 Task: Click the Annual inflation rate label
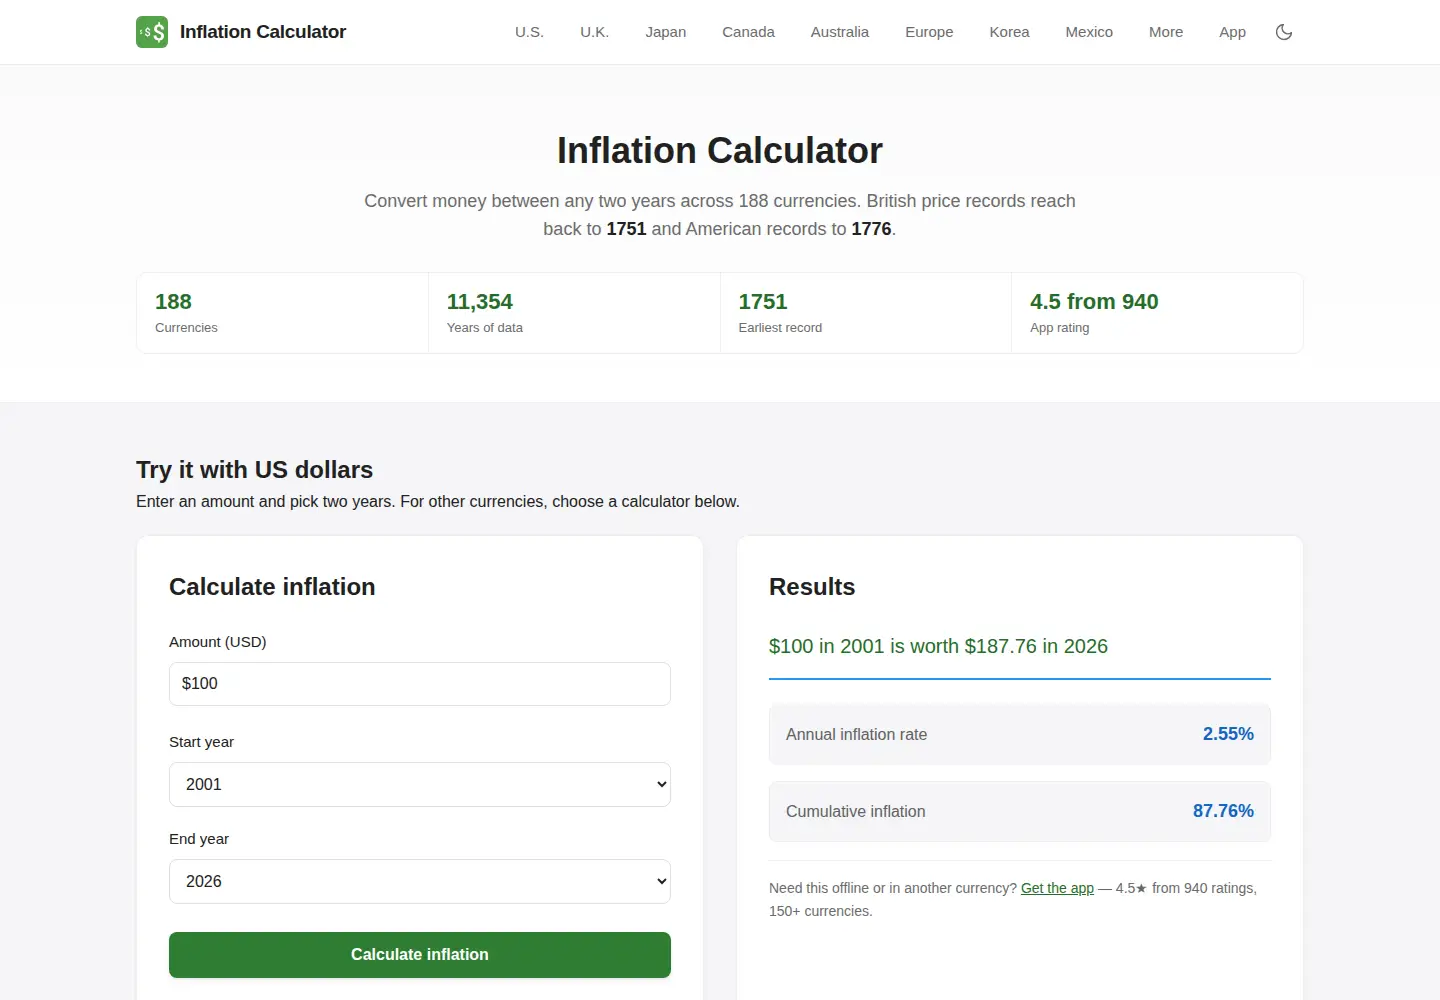(x=856, y=734)
